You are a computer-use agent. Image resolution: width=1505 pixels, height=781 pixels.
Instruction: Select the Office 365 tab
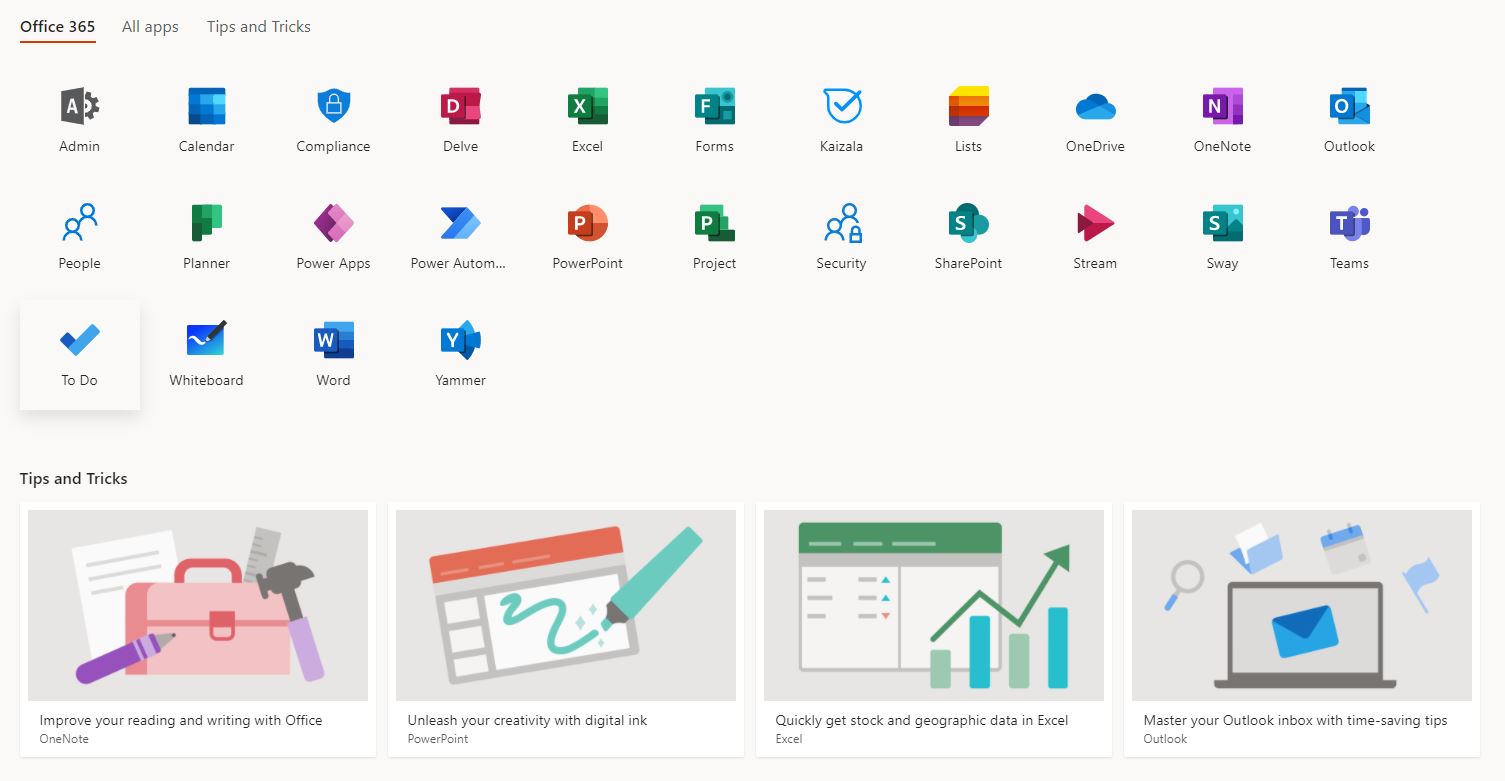pyautogui.click(x=58, y=27)
